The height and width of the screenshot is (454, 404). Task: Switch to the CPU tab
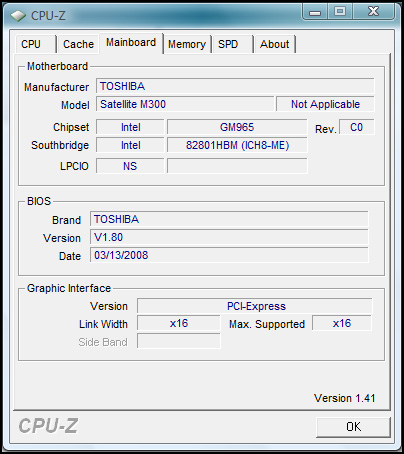click(35, 44)
